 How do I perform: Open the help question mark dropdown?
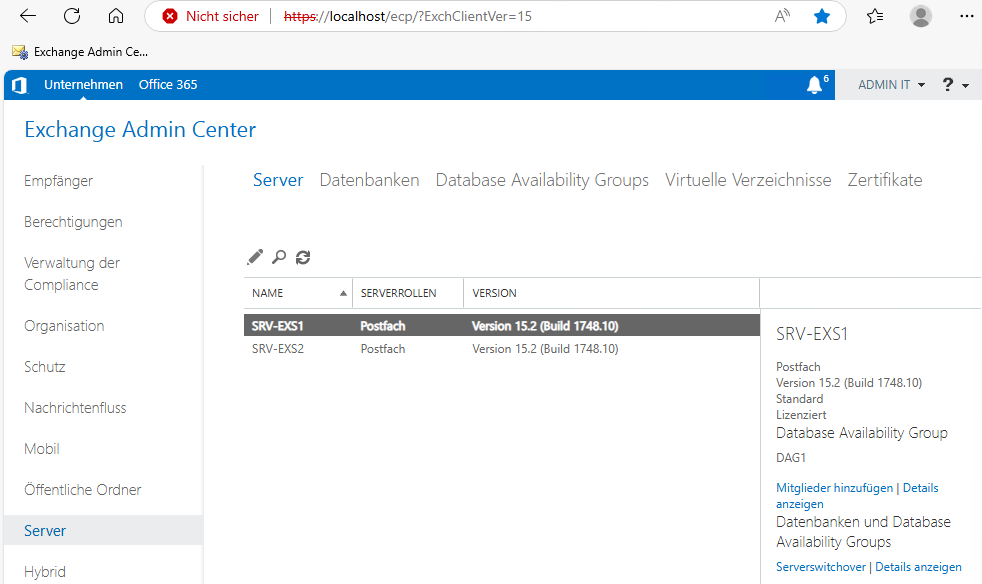(956, 85)
